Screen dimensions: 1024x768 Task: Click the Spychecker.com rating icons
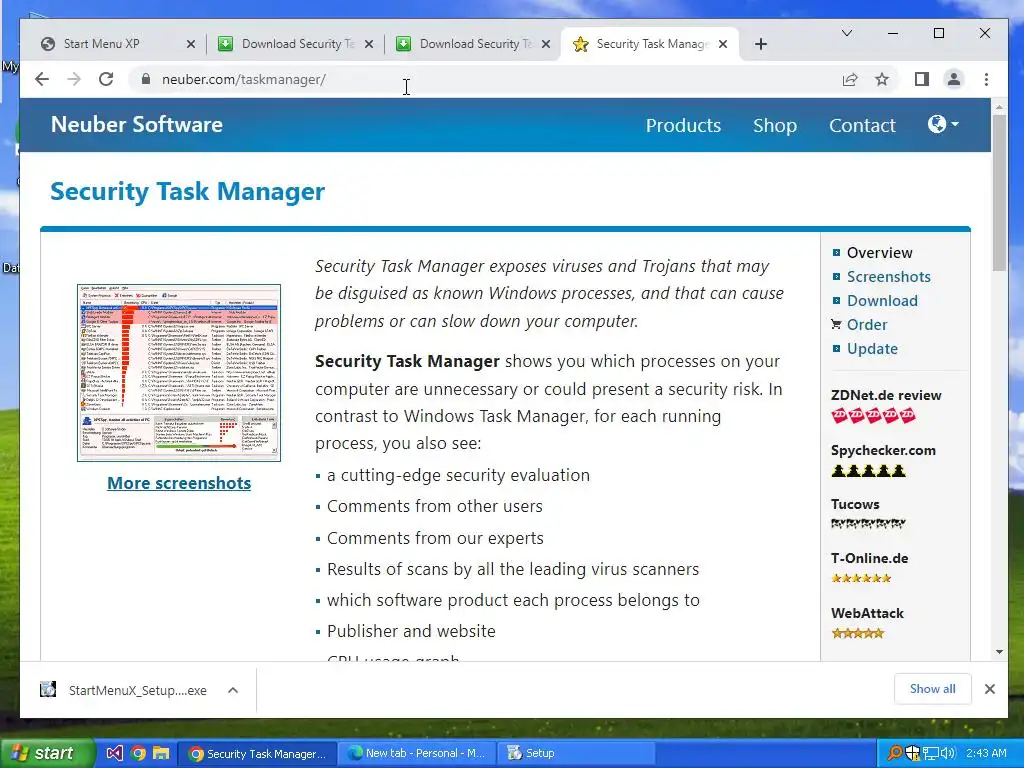[869, 471]
